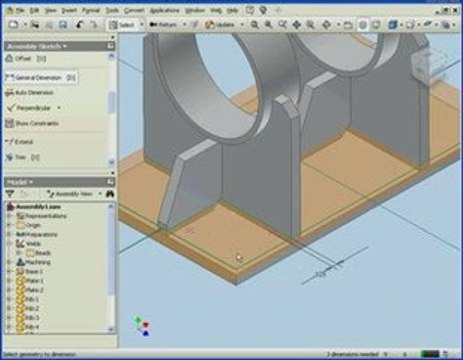Click the Undo arrow icon
This screenshot has height=360, width=463.
(x=79, y=25)
